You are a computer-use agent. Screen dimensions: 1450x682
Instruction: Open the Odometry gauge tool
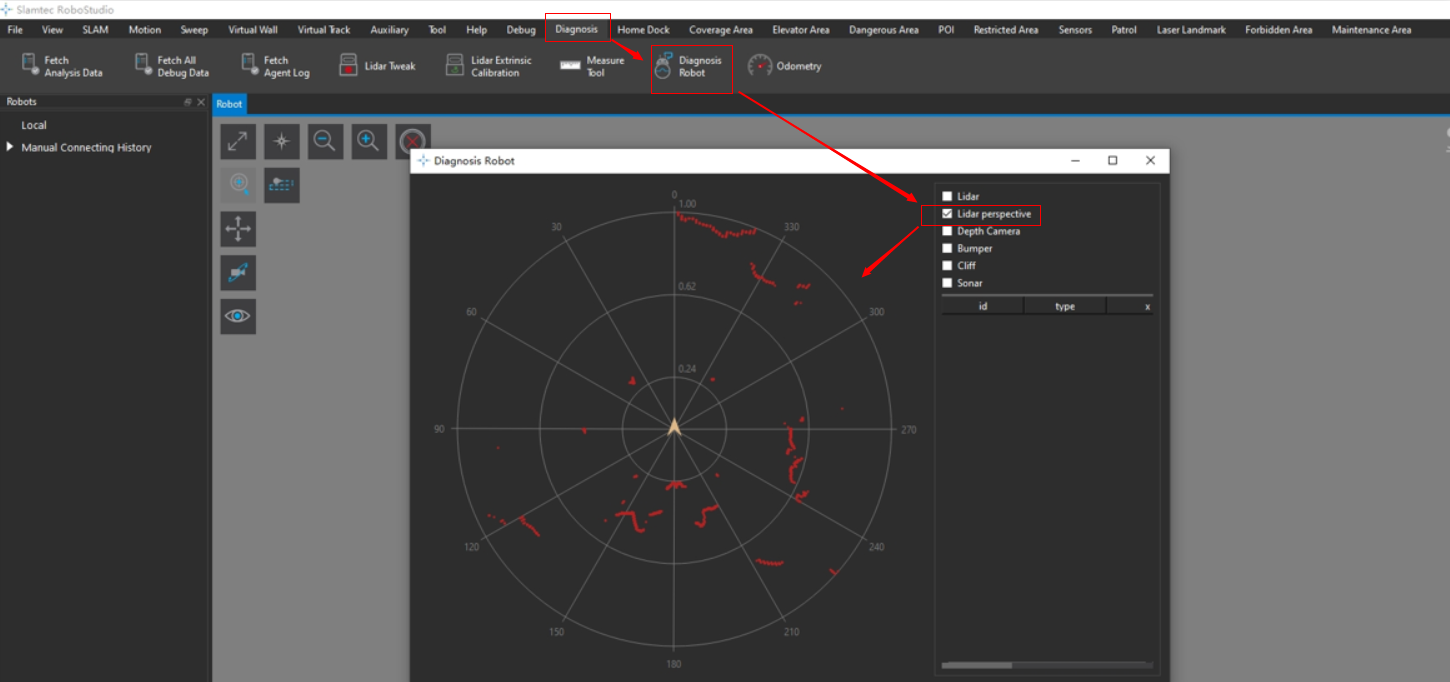tap(785, 66)
